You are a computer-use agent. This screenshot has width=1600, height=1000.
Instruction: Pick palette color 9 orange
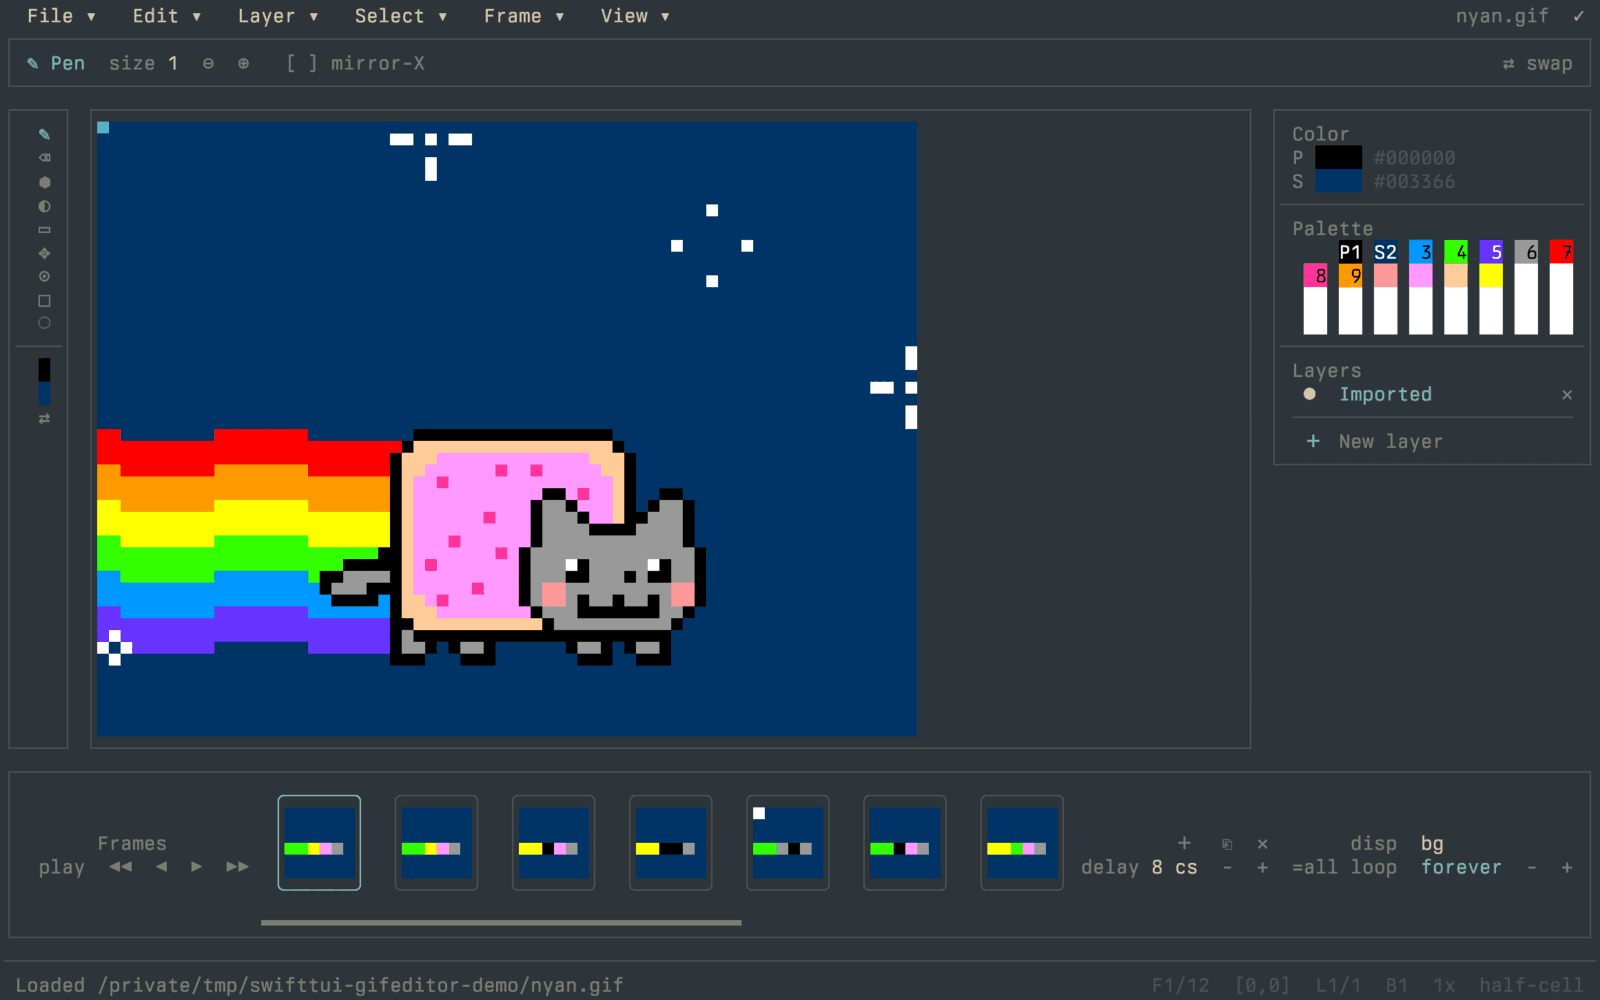(1350, 275)
